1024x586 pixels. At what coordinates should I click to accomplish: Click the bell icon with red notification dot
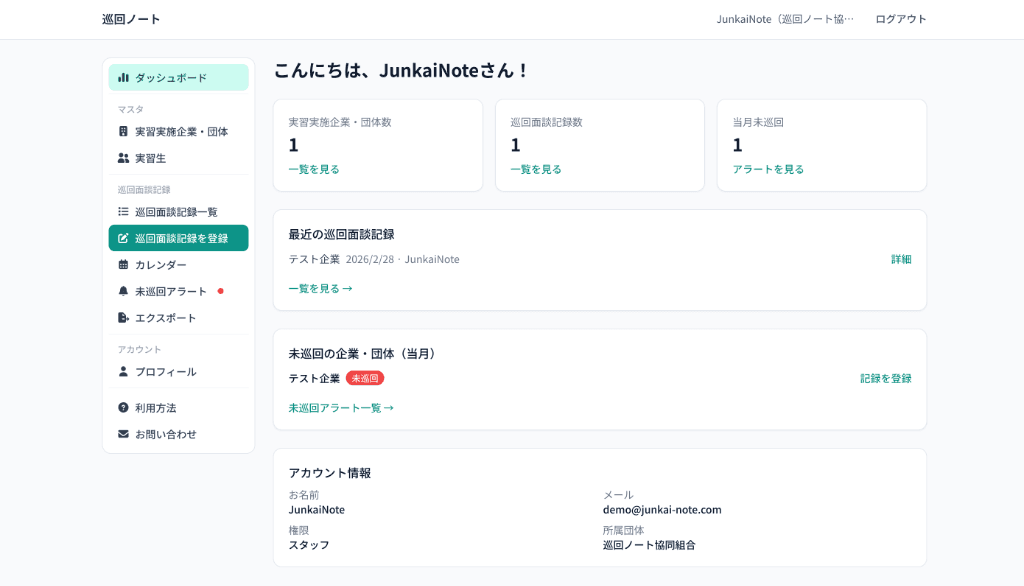pos(122,291)
